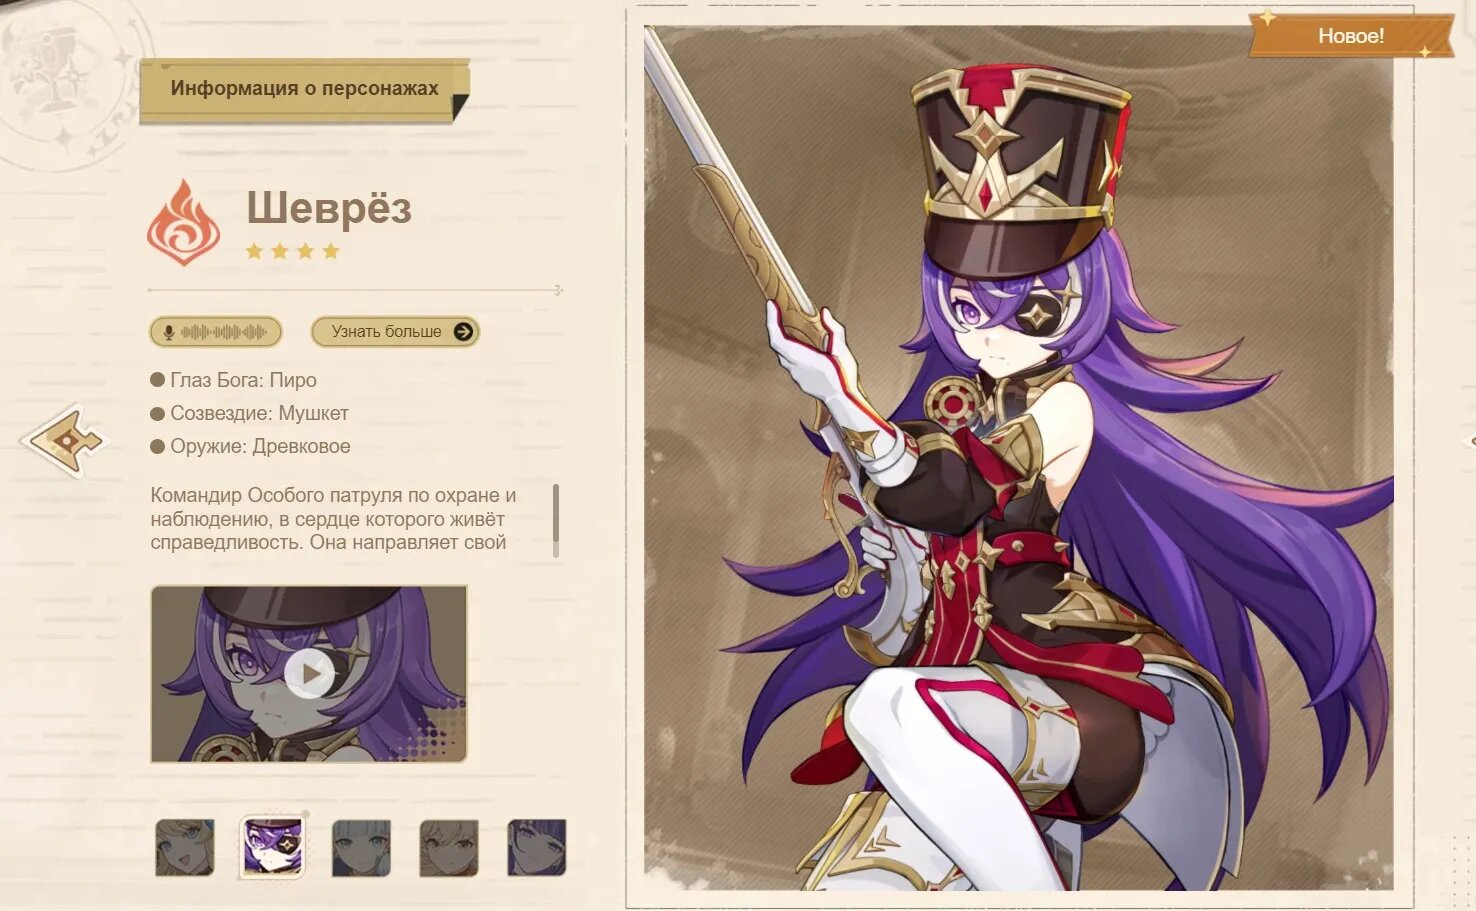Advance to next character via right edge arrow
1476x911 pixels.
point(1469,440)
